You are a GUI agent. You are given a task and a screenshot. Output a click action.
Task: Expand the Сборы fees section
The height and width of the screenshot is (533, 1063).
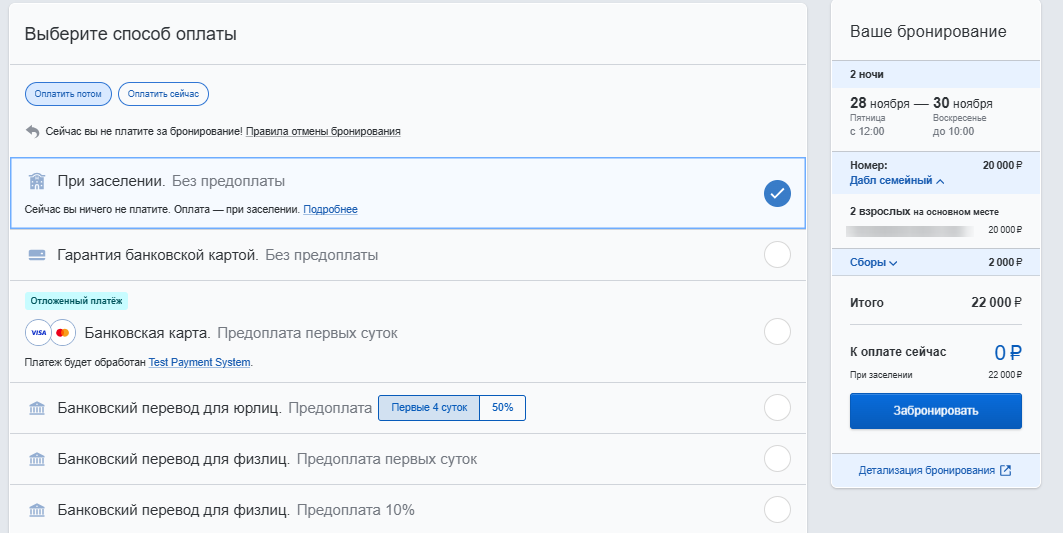click(x=873, y=262)
